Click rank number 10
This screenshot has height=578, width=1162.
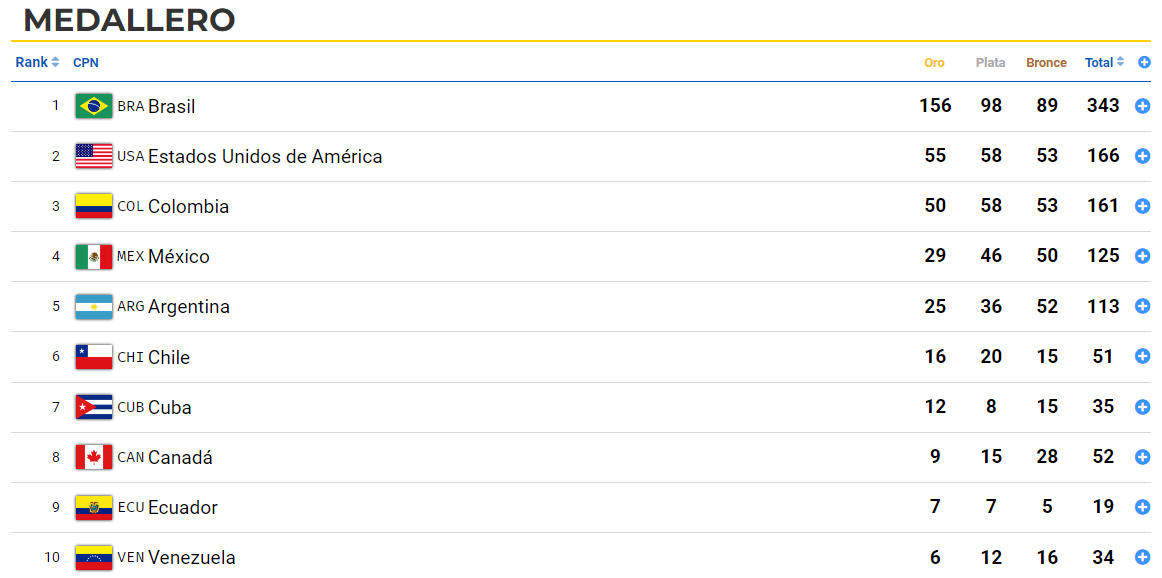point(52,557)
